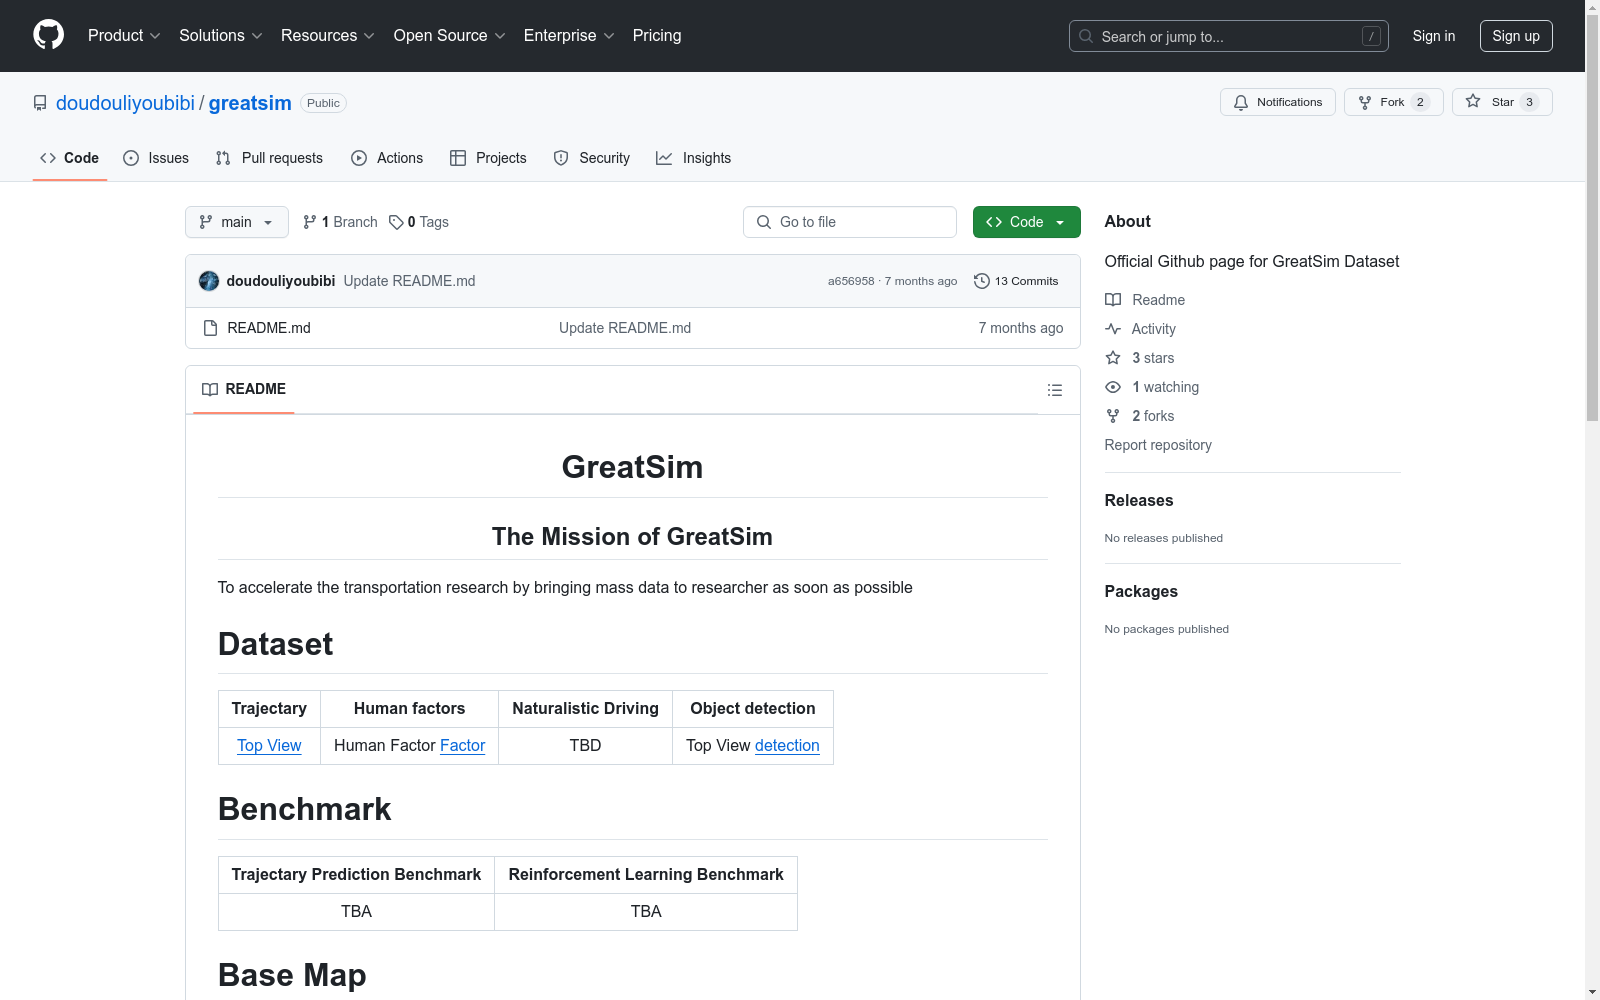This screenshot has width=1600, height=1000.
Task: Click the Activity pulse icon
Action: click(x=1113, y=329)
